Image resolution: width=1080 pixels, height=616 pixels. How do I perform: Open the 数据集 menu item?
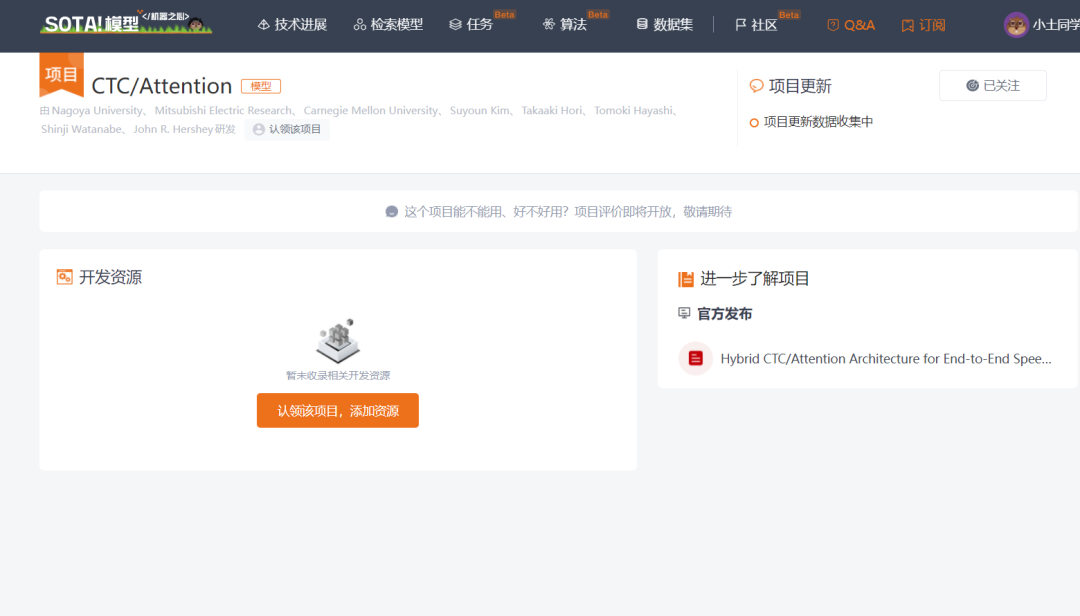tap(665, 25)
